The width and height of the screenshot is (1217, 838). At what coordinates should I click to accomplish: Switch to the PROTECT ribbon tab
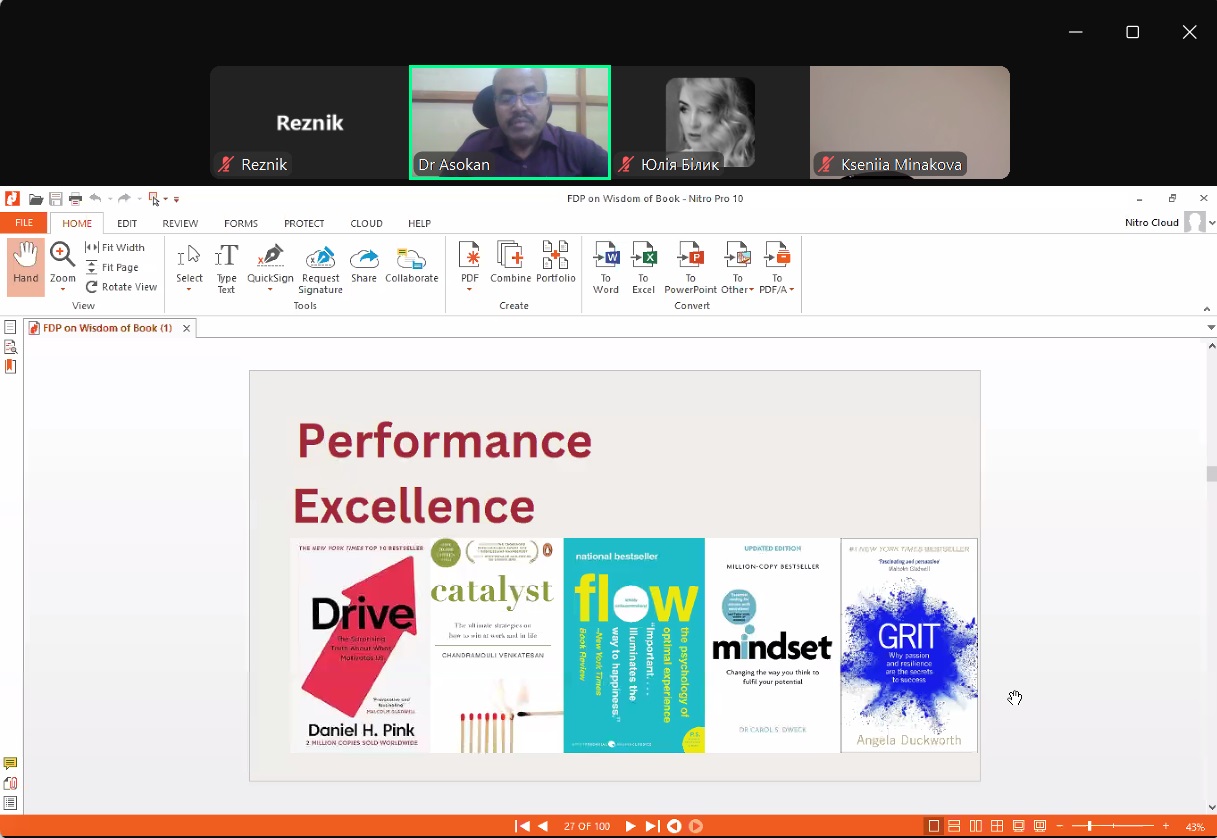[x=304, y=224]
